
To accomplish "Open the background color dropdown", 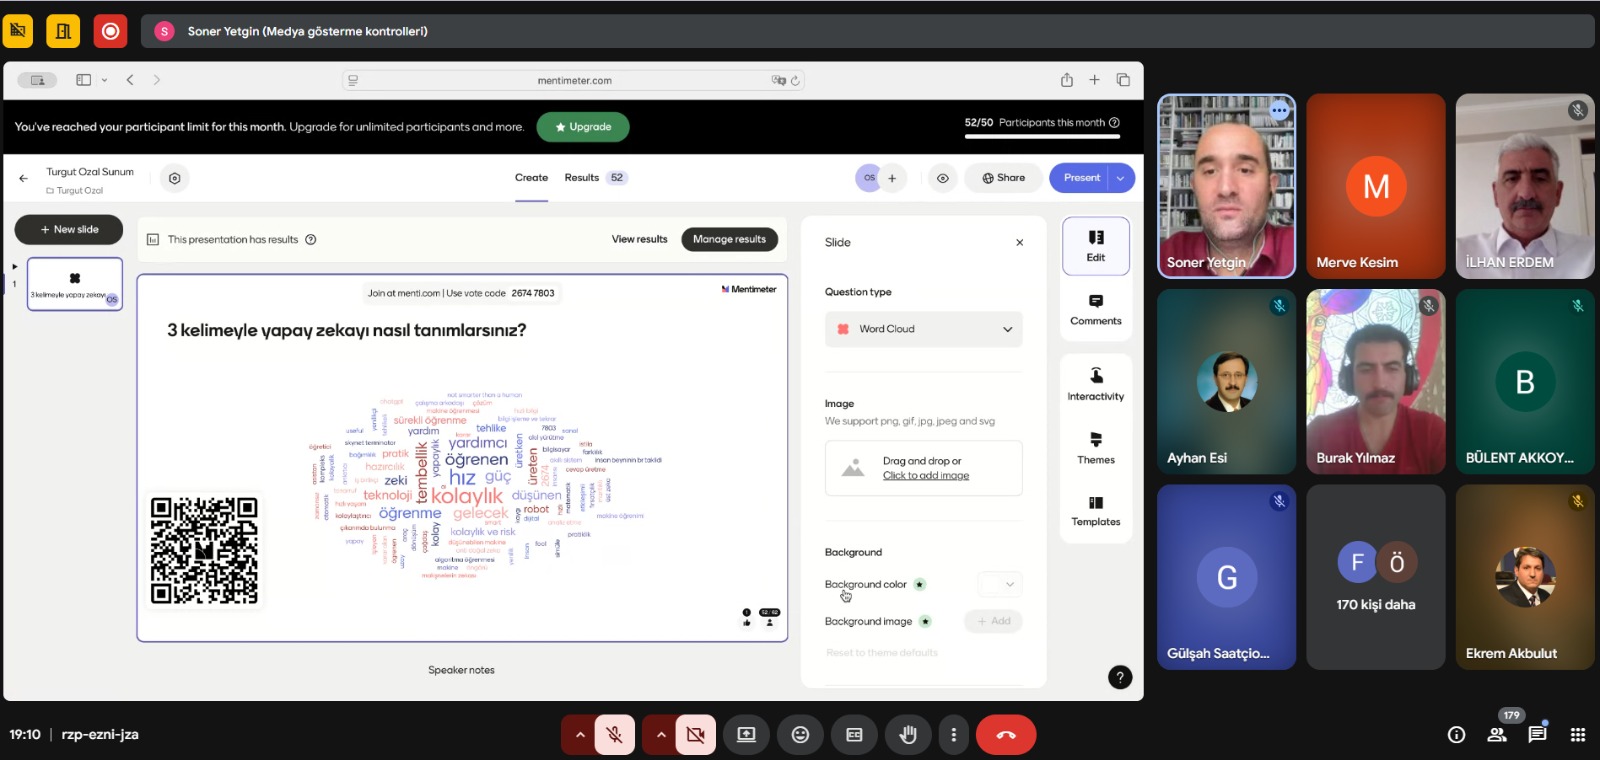I will tap(999, 584).
